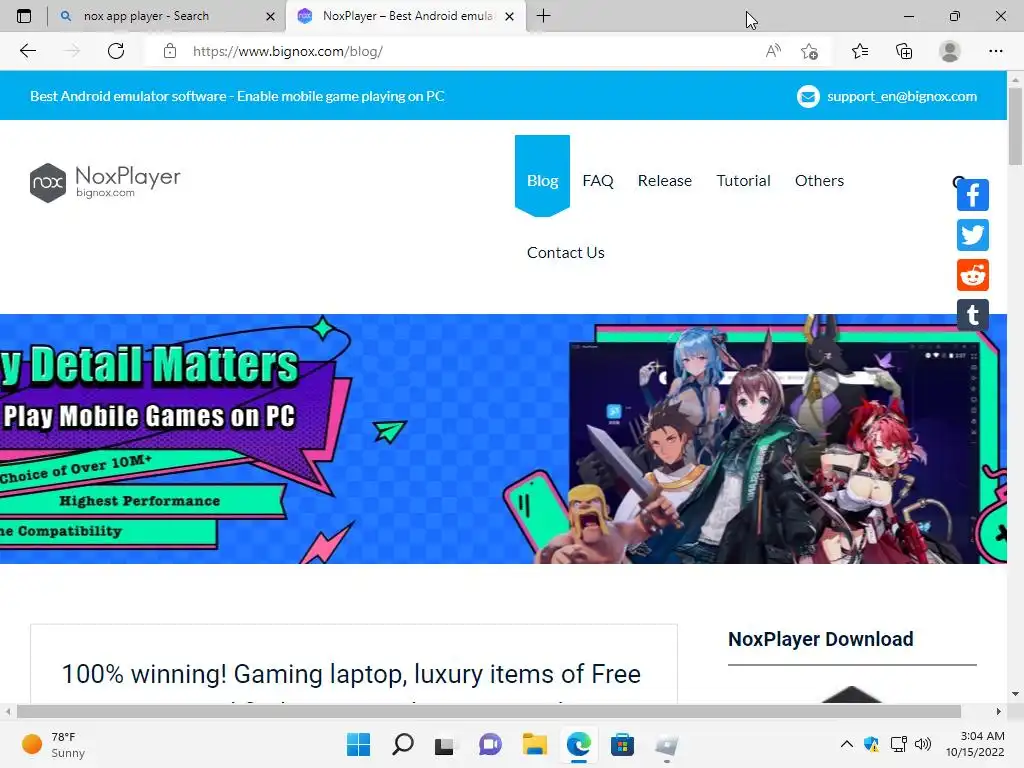The width and height of the screenshot is (1024, 768).
Task: Open the Blog menu item
Action: tap(542, 180)
